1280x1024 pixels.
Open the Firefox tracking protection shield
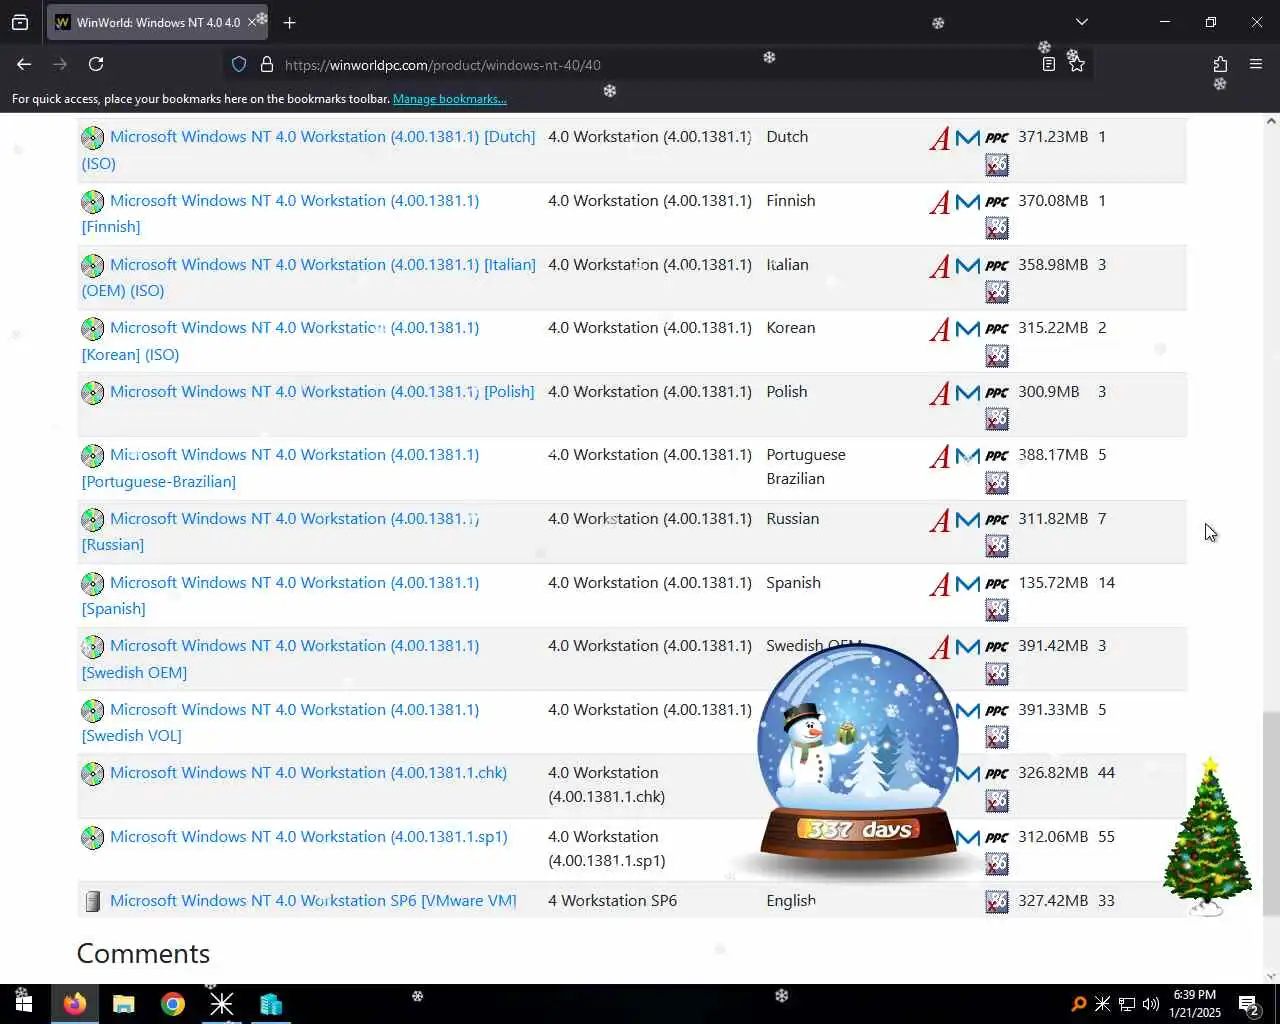pyautogui.click(x=239, y=64)
